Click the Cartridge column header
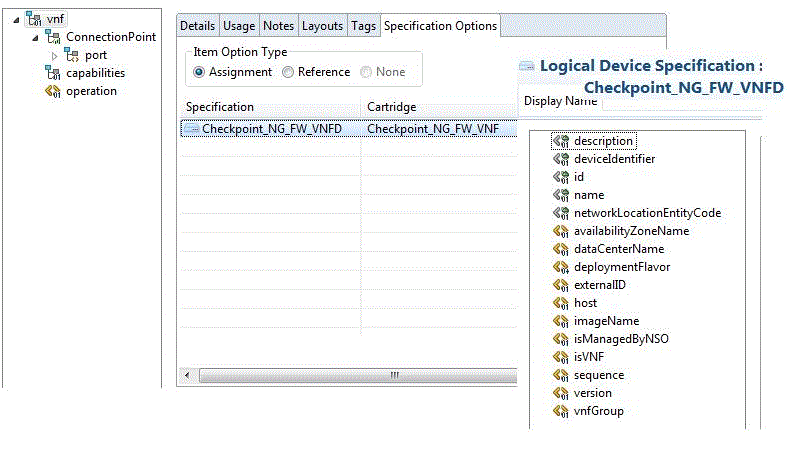793x453 pixels. [x=439, y=107]
